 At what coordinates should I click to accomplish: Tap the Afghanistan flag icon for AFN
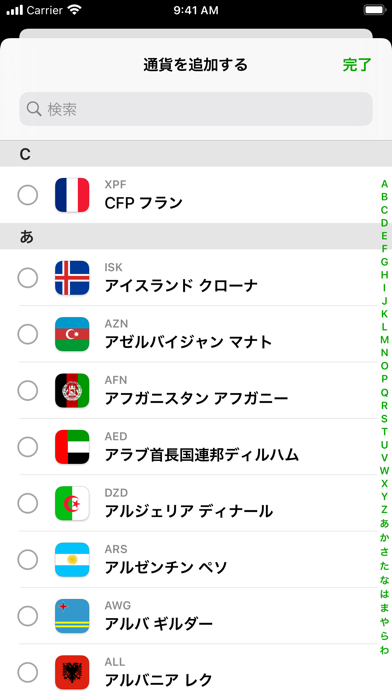click(72, 390)
